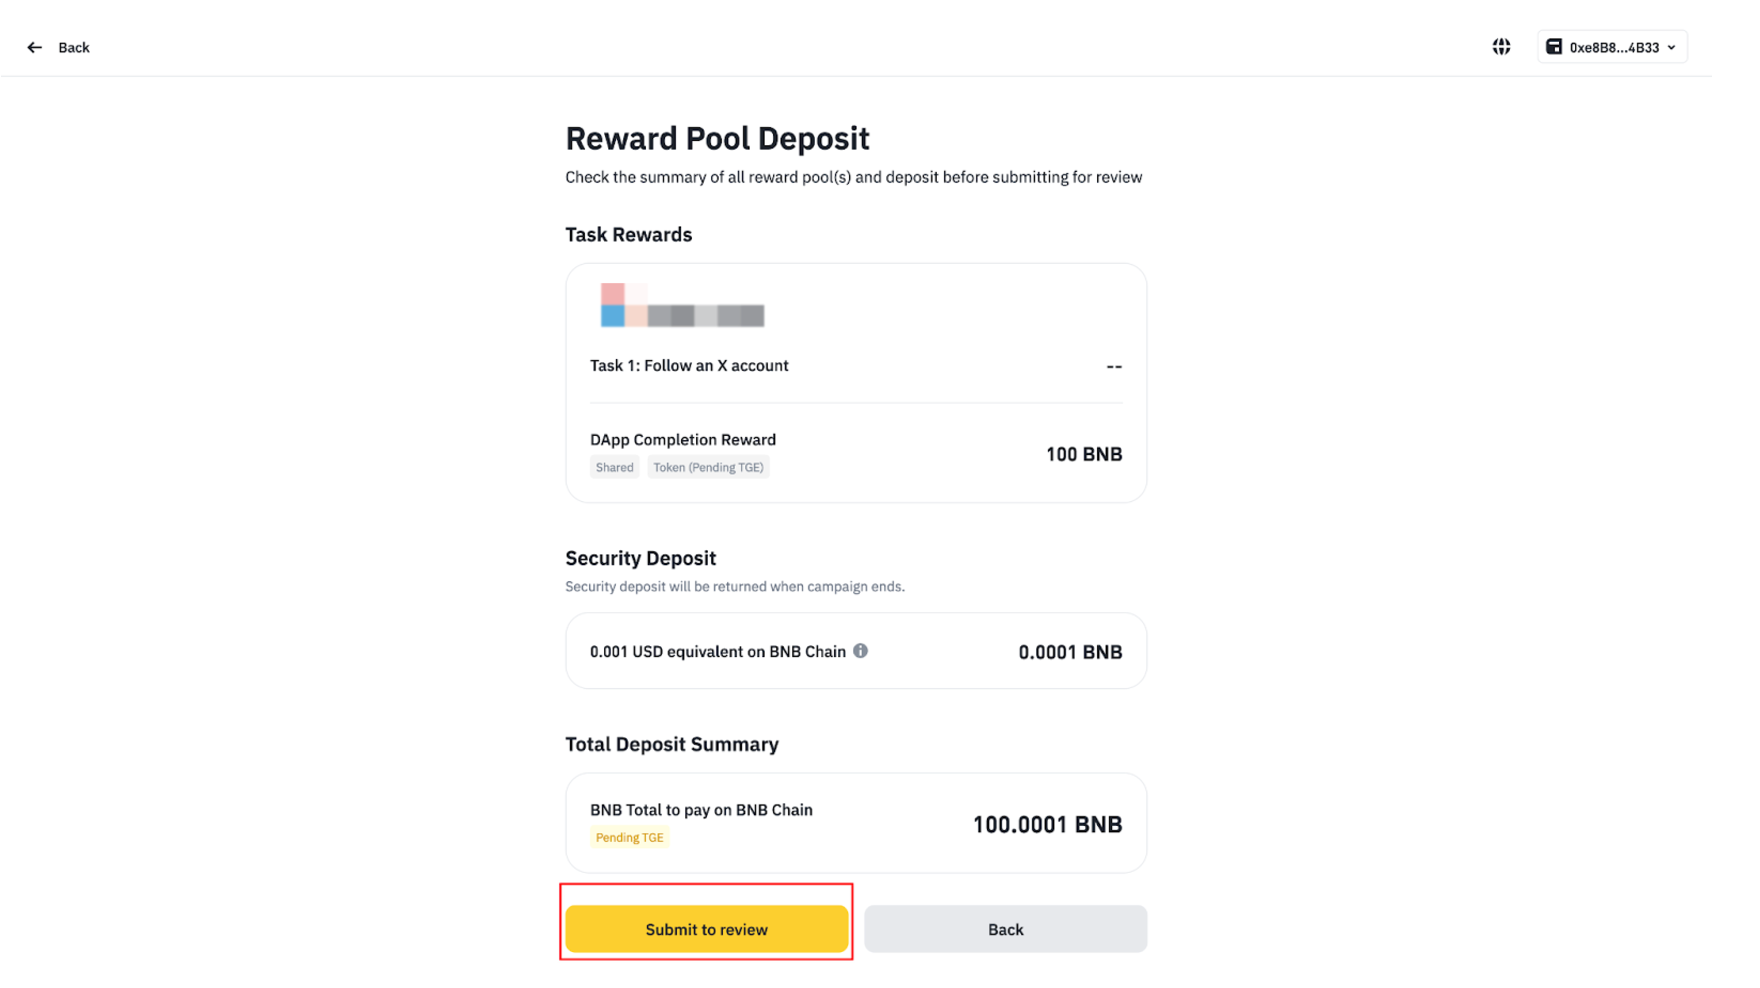This screenshot has height=988, width=1760.
Task: Click the Reward Pool Deposit page title
Action: pos(717,138)
